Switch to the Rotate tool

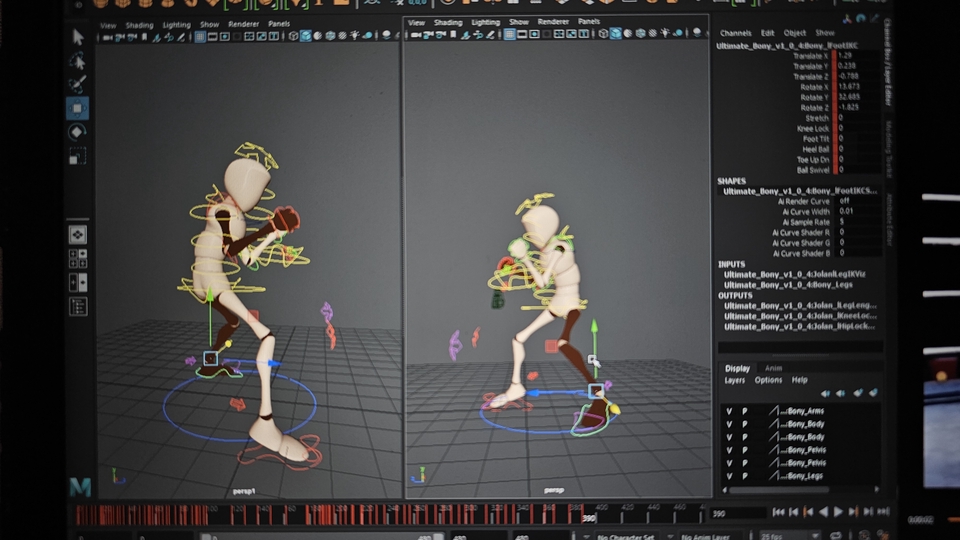pyautogui.click(x=78, y=132)
